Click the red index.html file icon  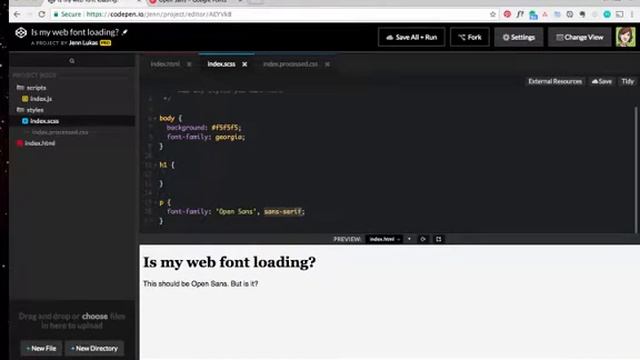pos(20,143)
